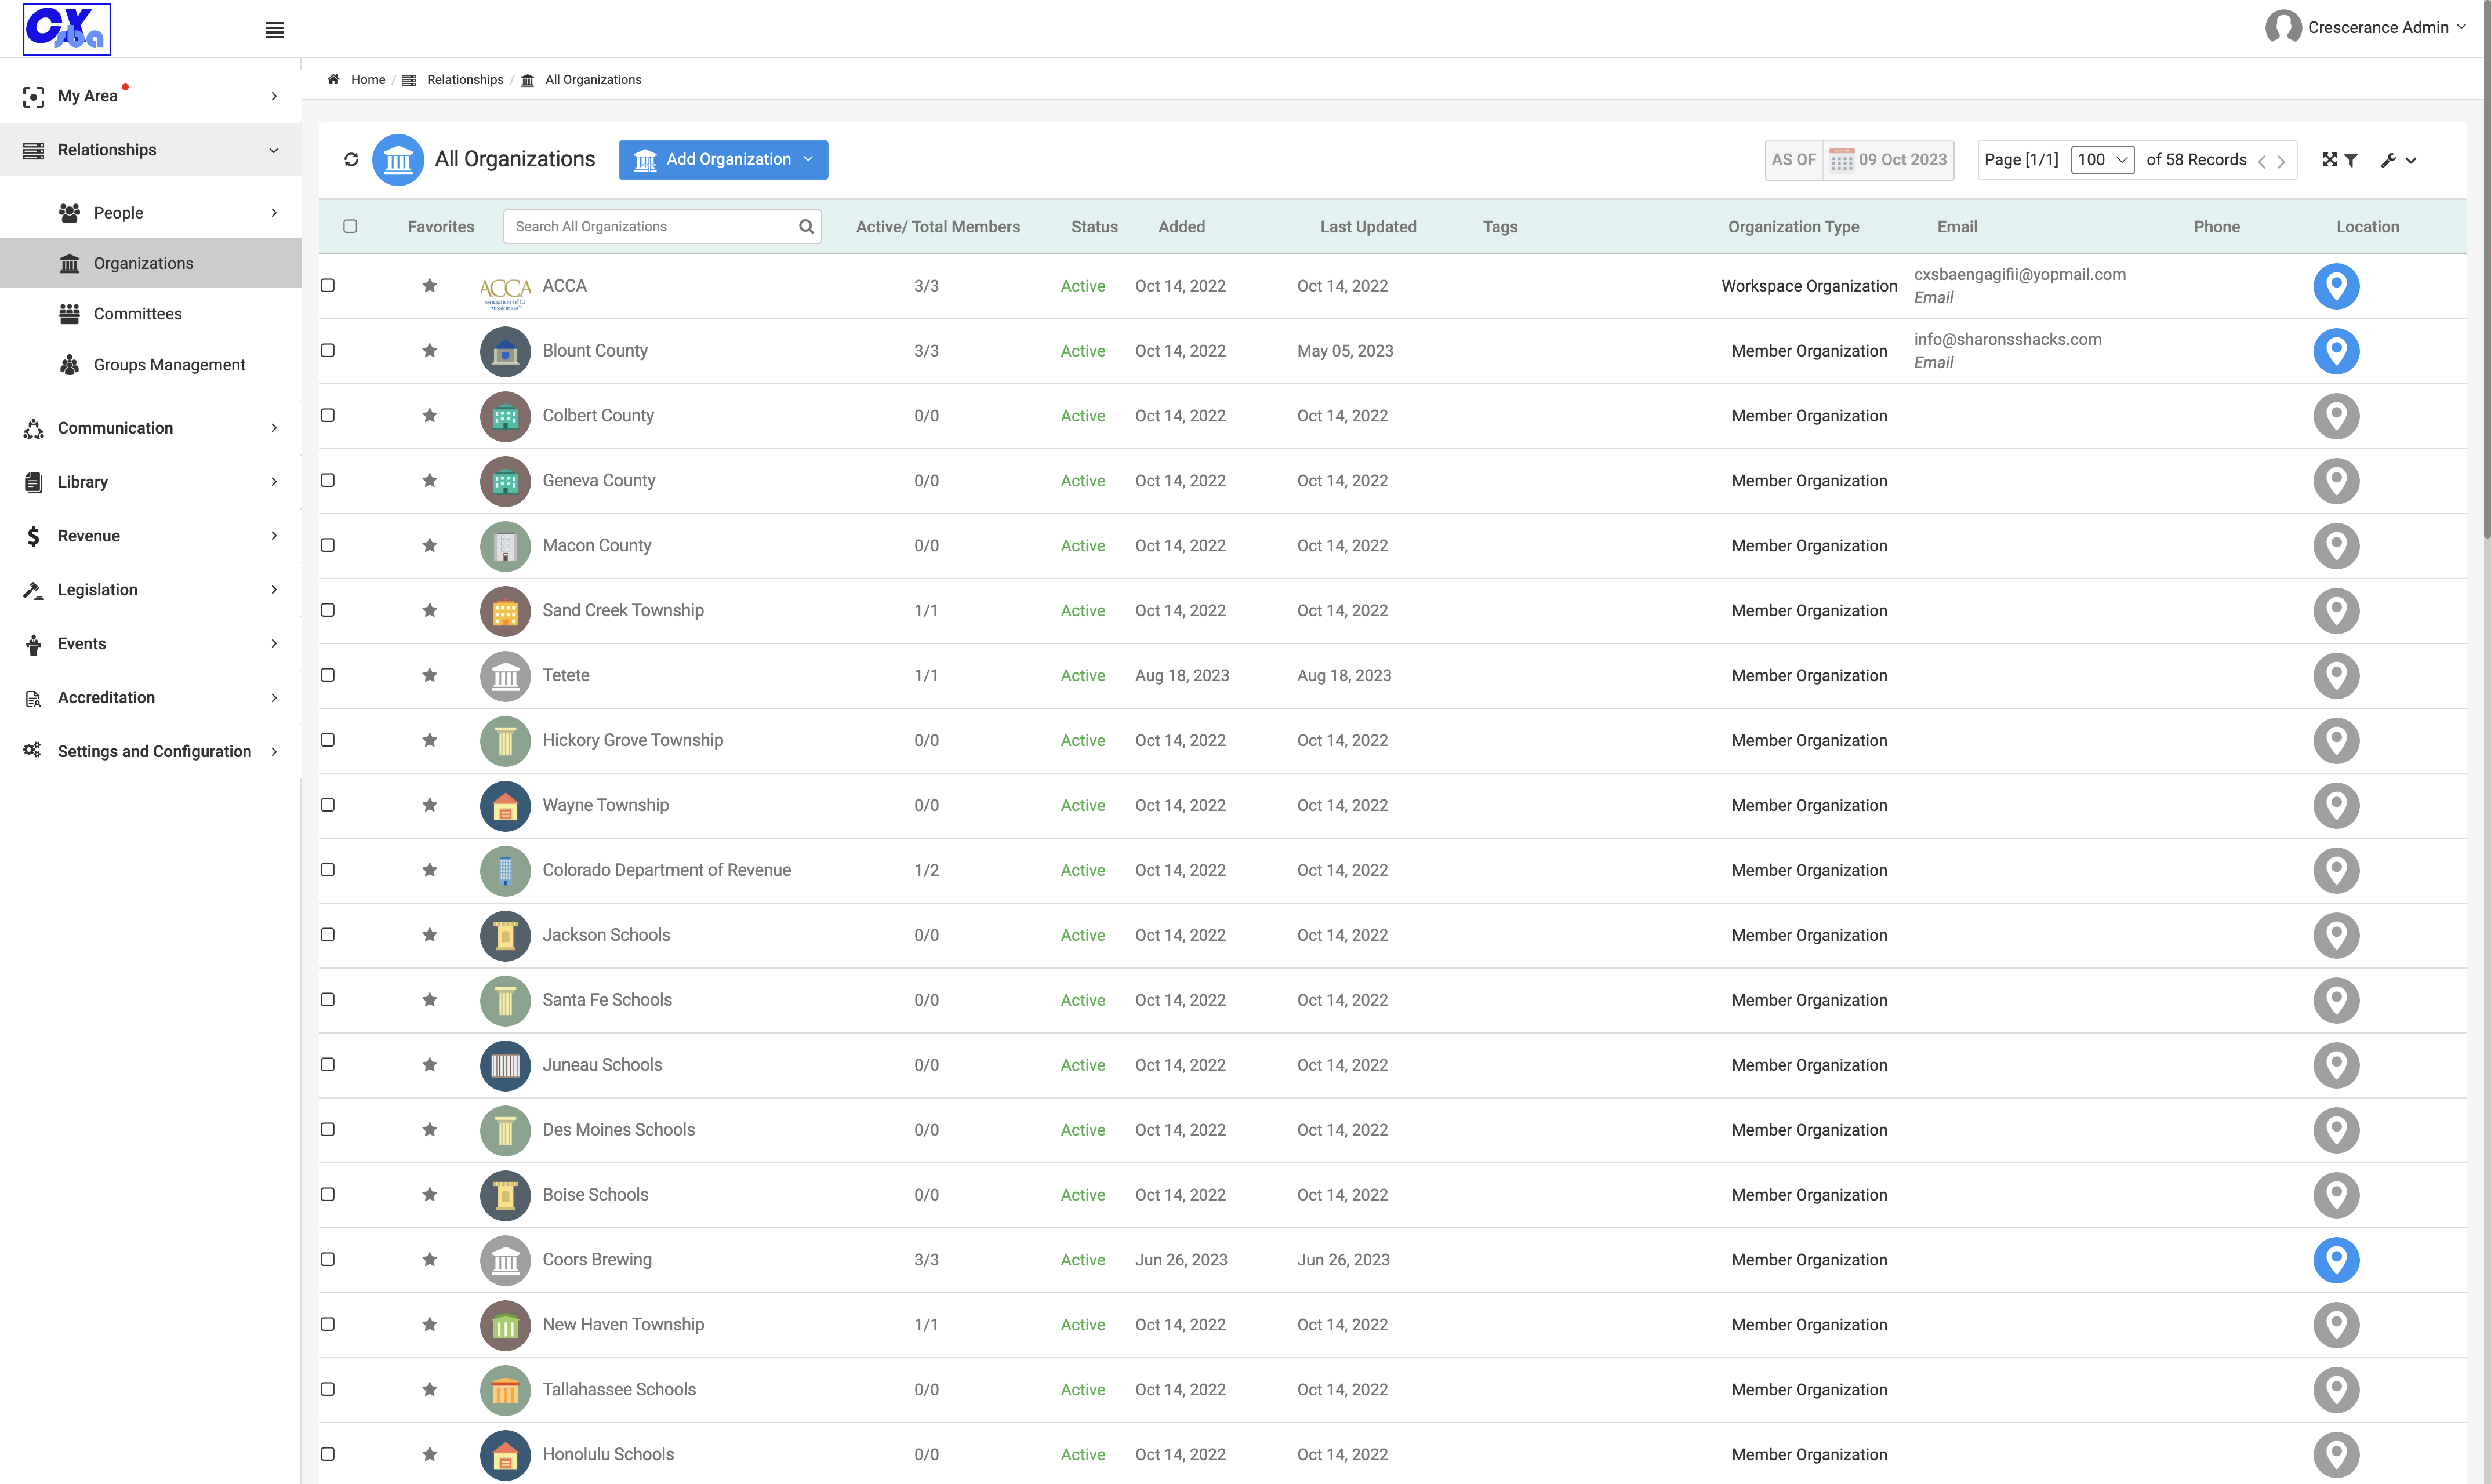The width and height of the screenshot is (2491, 1484).
Task: Open the Crescerance Admin user menu
Action: click(2365, 27)
